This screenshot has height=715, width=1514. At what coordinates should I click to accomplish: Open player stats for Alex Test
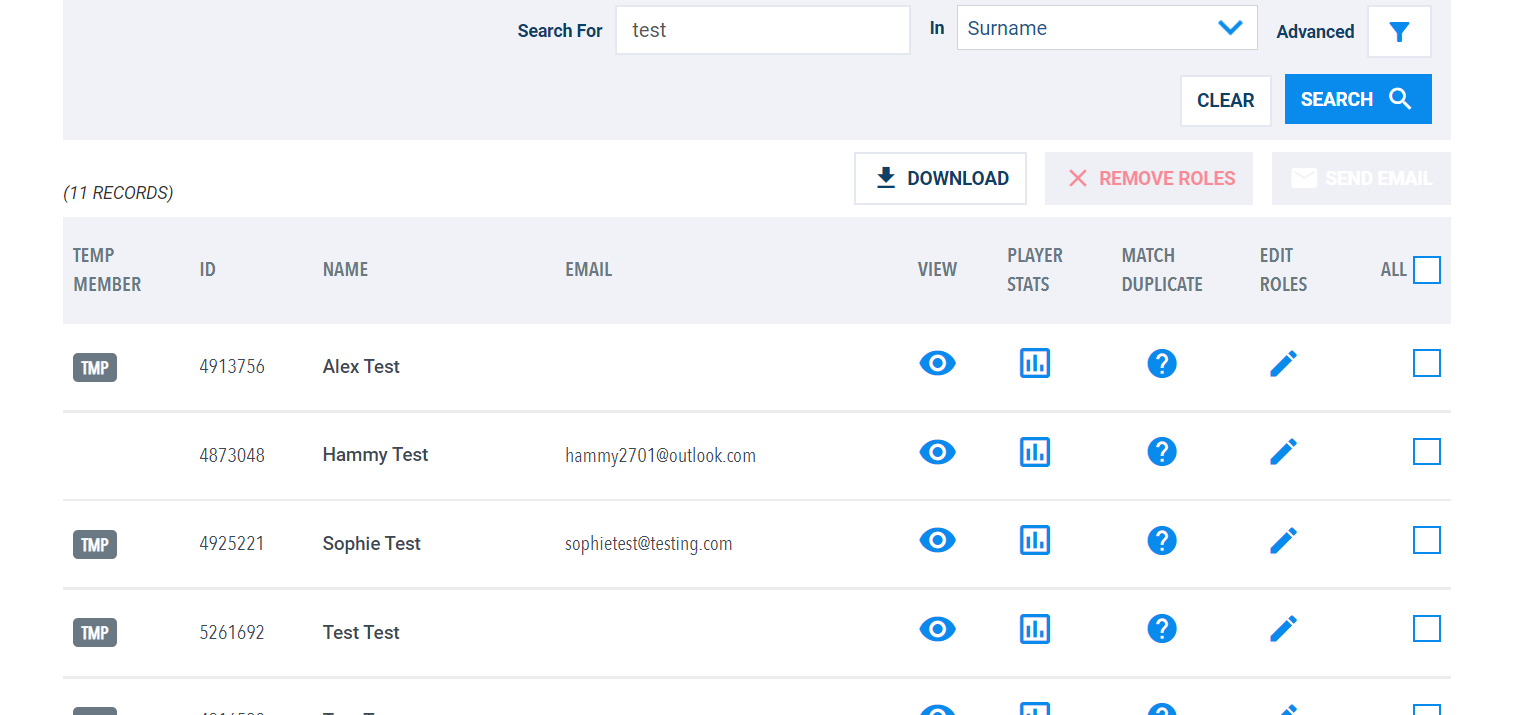1035,363
